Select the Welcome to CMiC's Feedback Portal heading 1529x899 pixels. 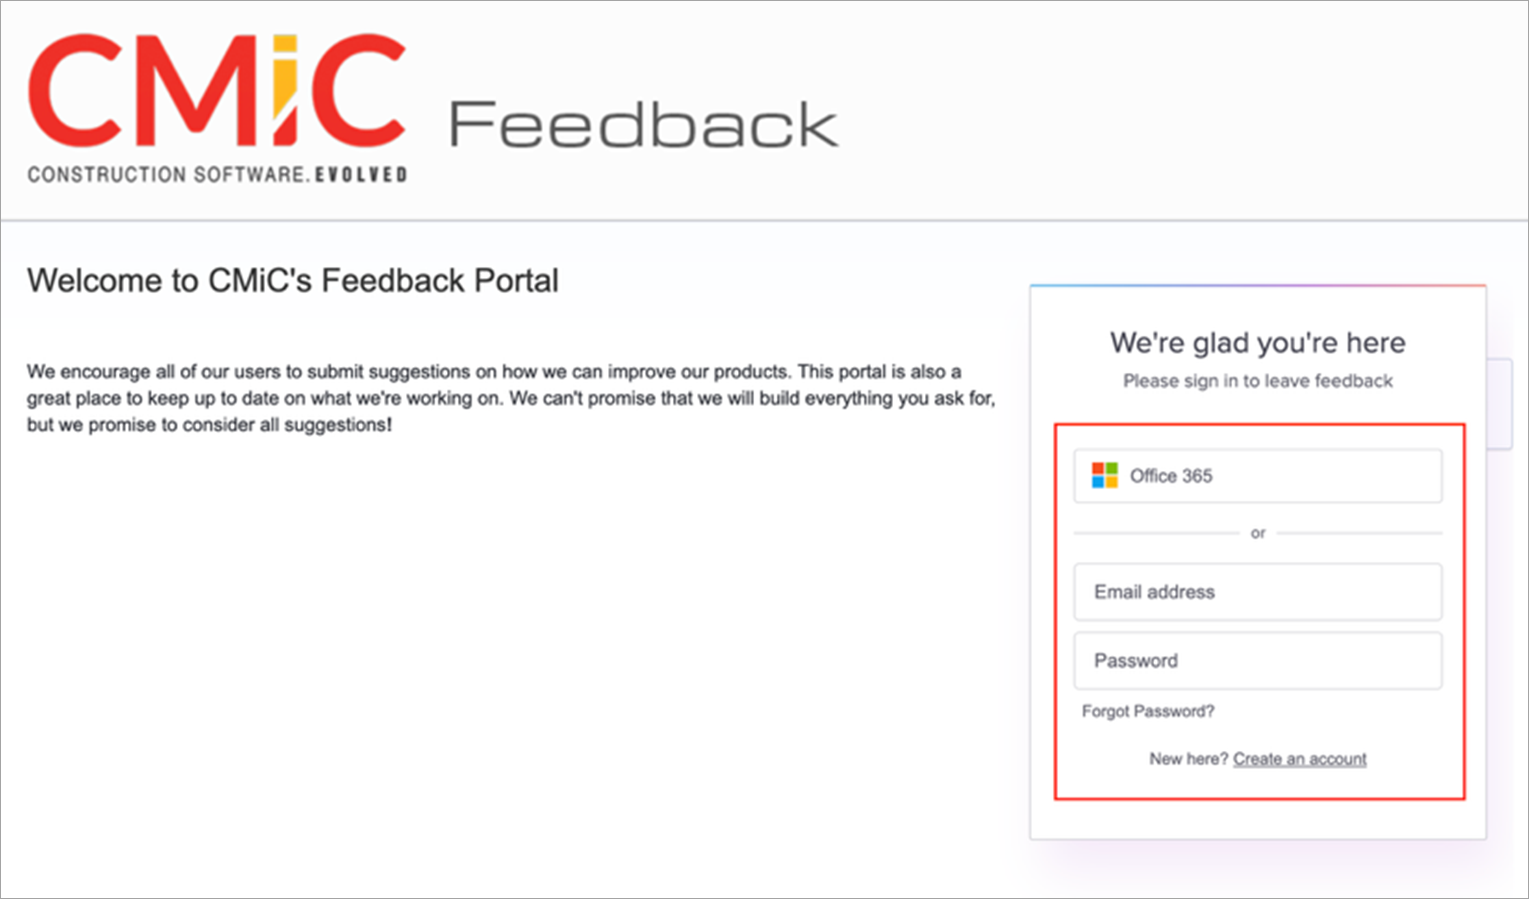click(292, 281)
